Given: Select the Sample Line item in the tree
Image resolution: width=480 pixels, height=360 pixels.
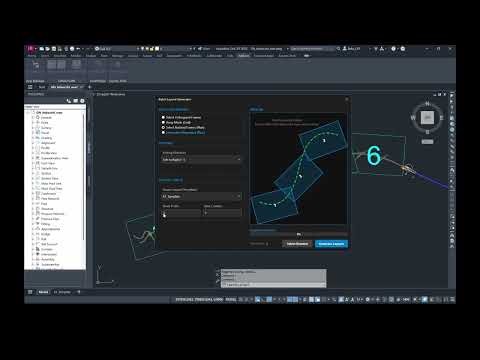Looking at the screenshot, I should [x=50, y=168].
